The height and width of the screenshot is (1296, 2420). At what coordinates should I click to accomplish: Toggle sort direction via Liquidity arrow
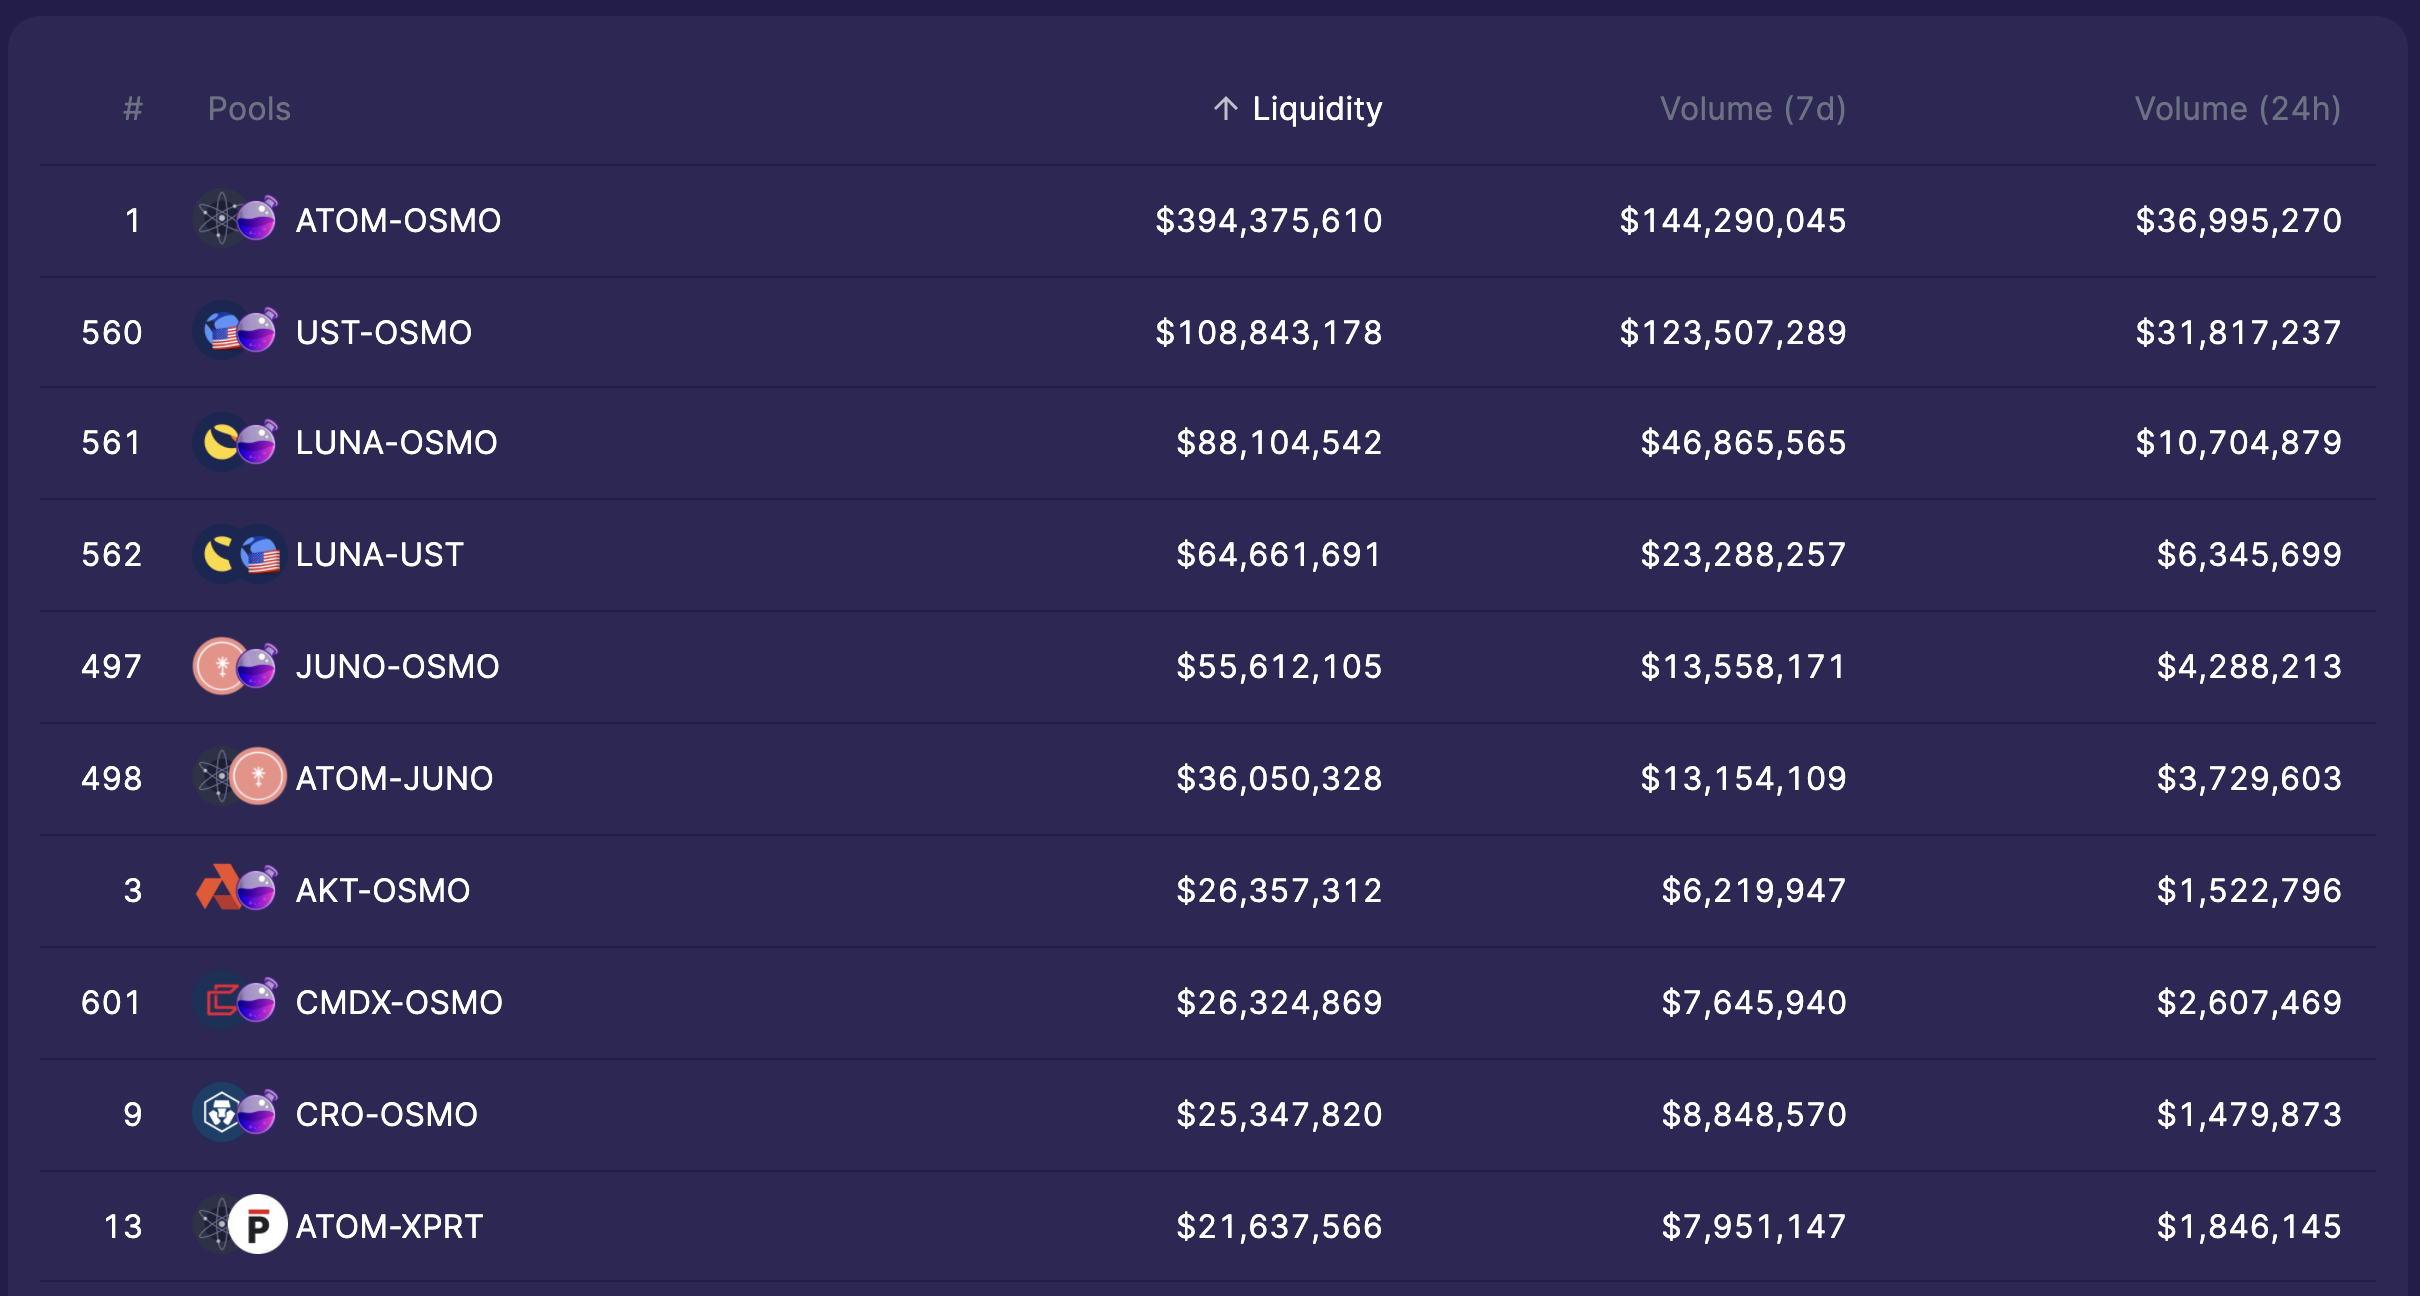1226,108
